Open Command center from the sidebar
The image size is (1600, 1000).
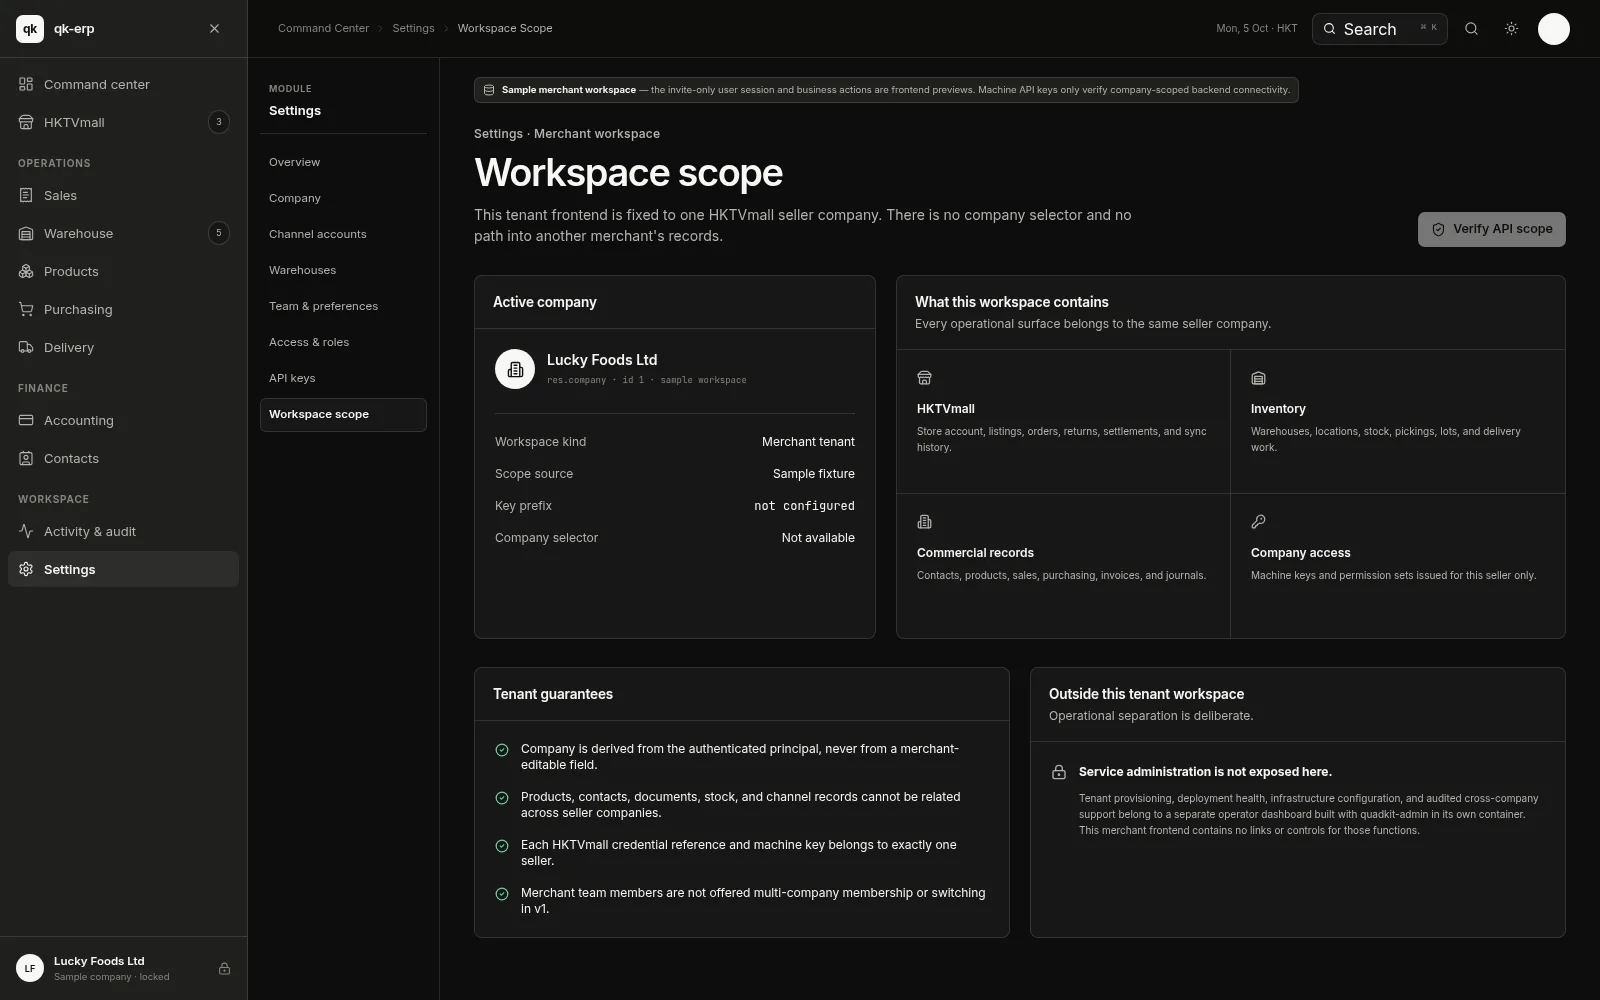coord(123,84)
